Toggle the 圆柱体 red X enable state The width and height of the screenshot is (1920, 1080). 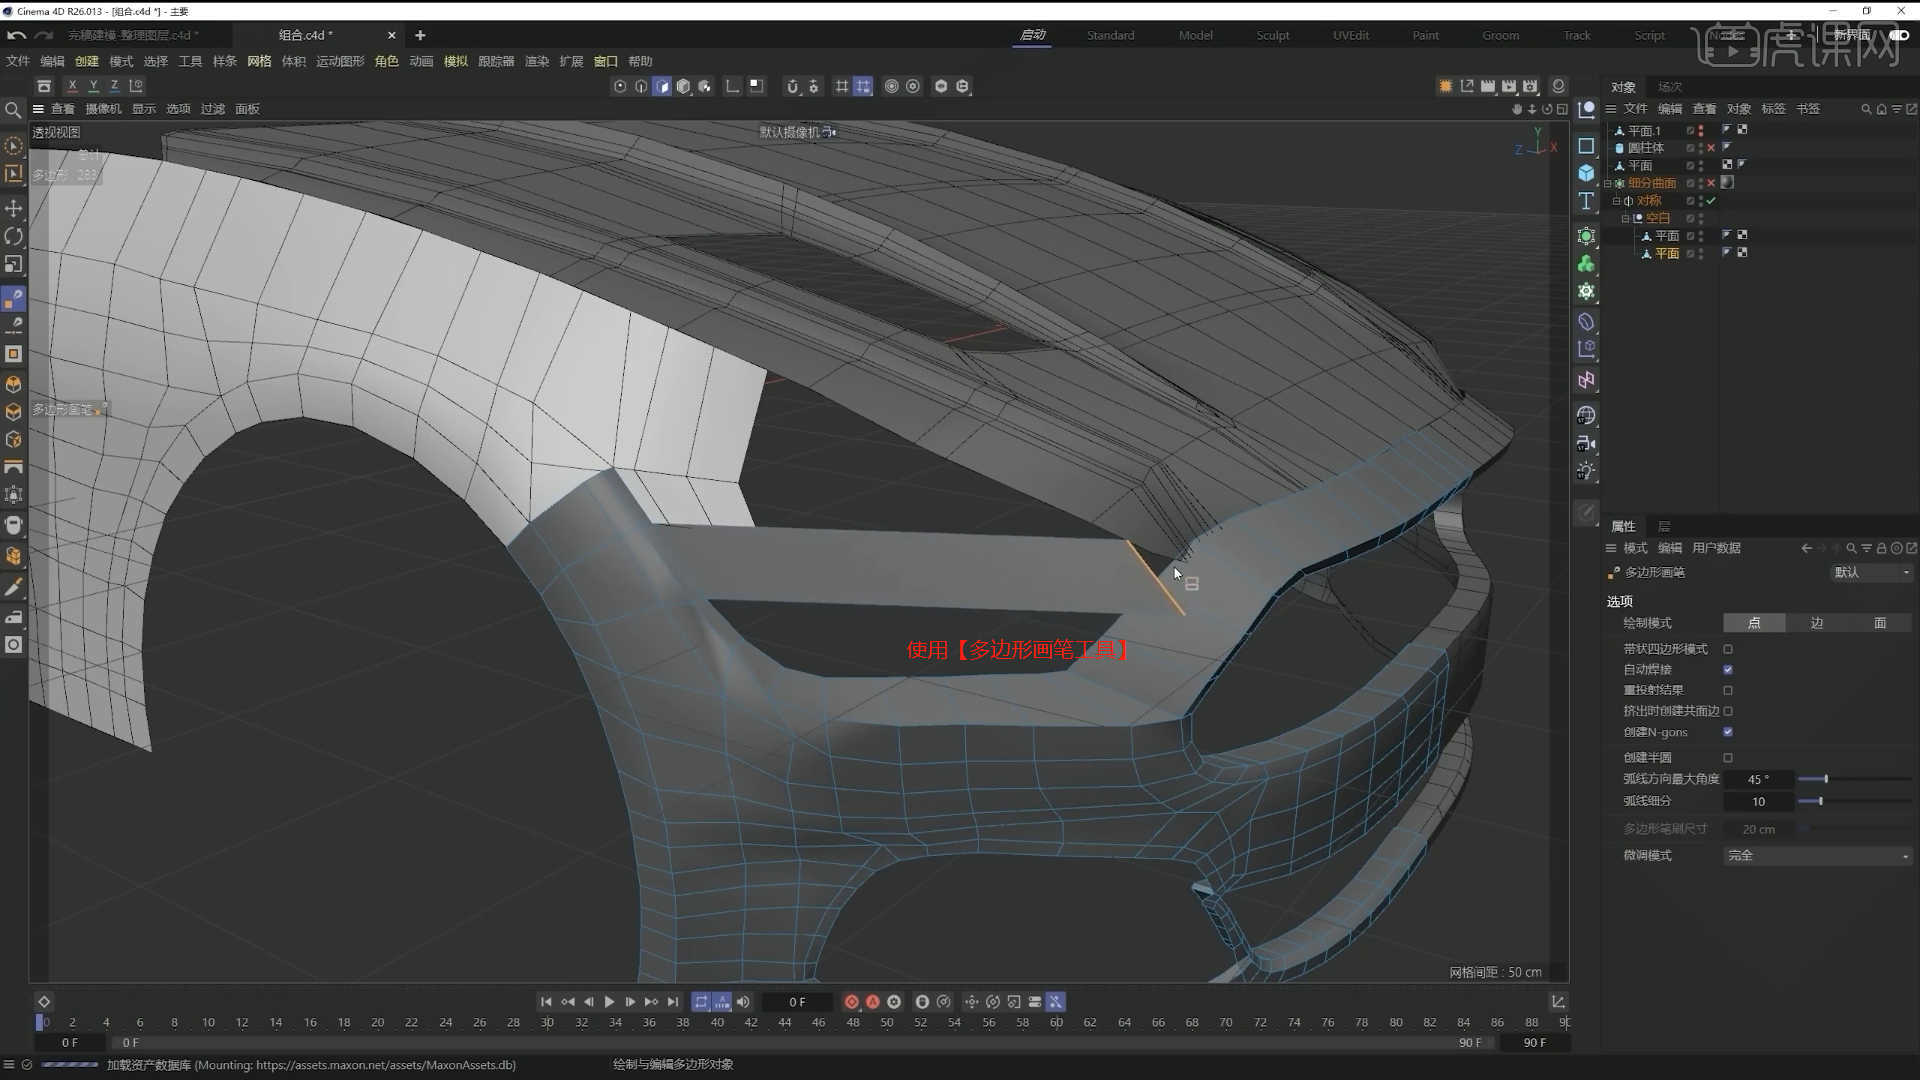(1711, 148)
